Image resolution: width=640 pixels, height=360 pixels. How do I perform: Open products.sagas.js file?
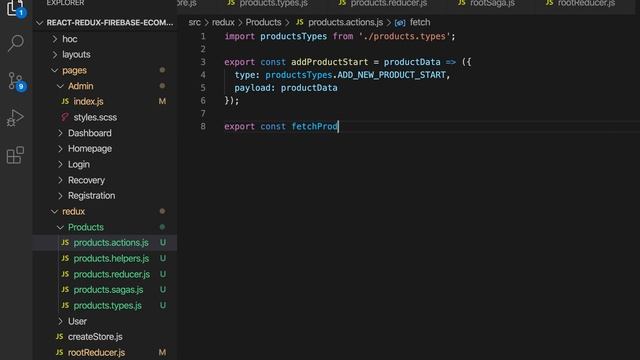(x=108, y=290)
